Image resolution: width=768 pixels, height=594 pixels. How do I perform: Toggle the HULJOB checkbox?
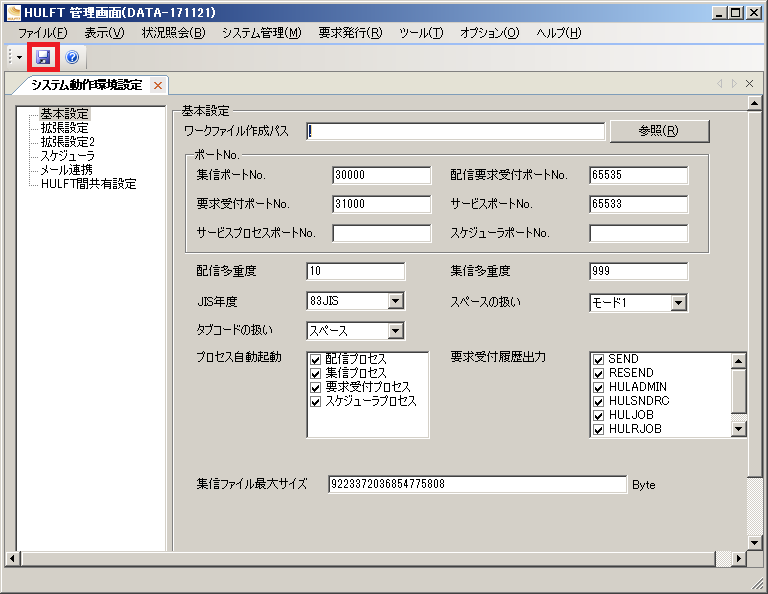click(598, 416)
